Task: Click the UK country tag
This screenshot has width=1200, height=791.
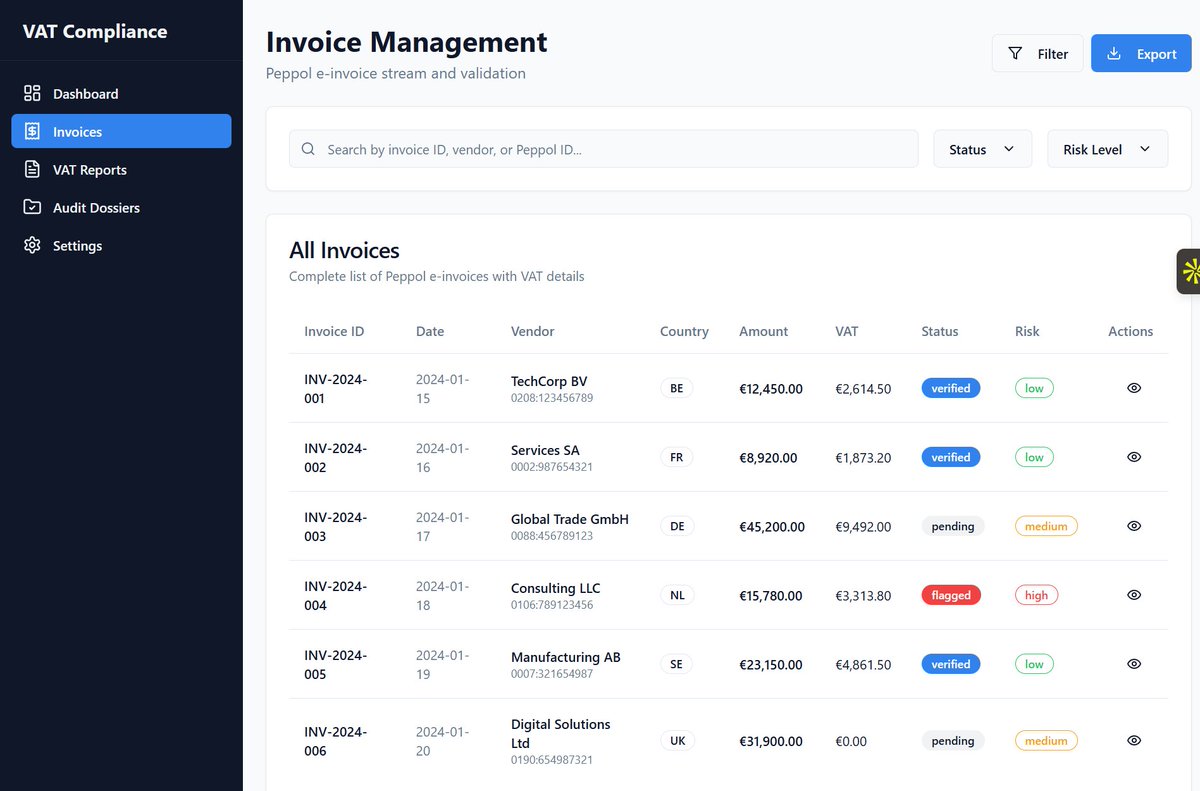Action: 677,741
